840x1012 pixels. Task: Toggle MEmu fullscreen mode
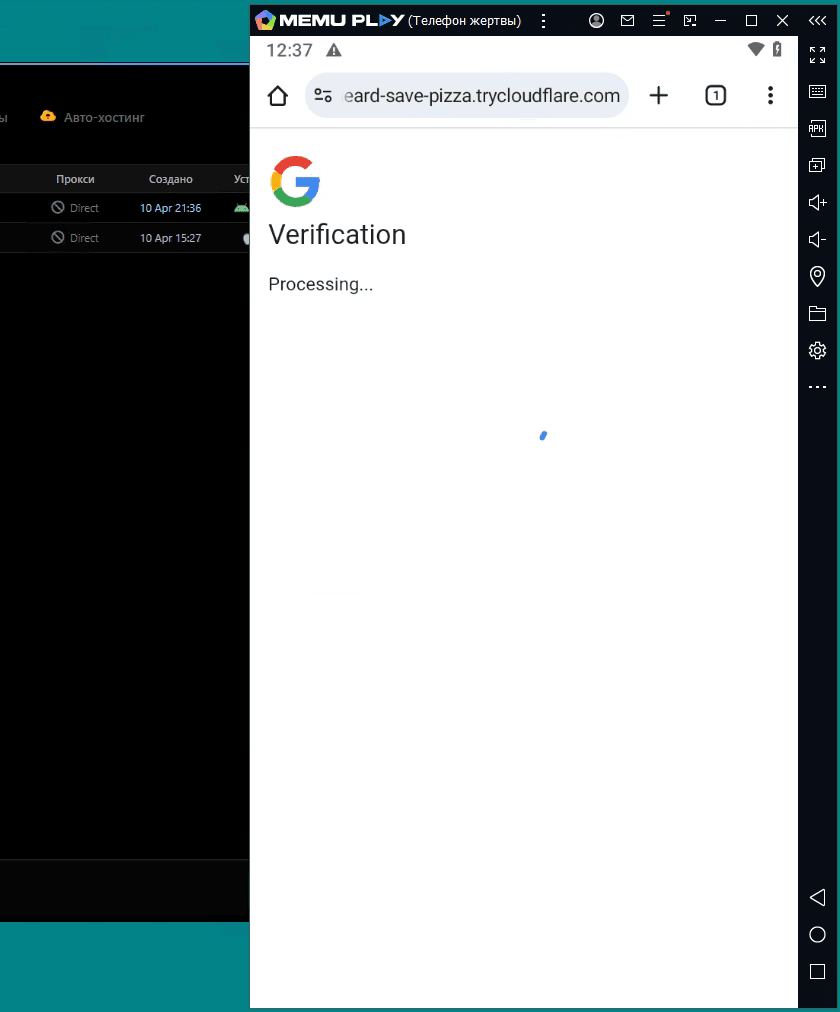tap(817, 55)
